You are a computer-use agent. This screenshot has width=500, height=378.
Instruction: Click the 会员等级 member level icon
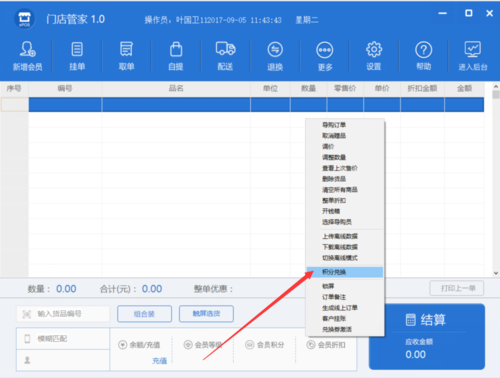click(x=188, y=344)
